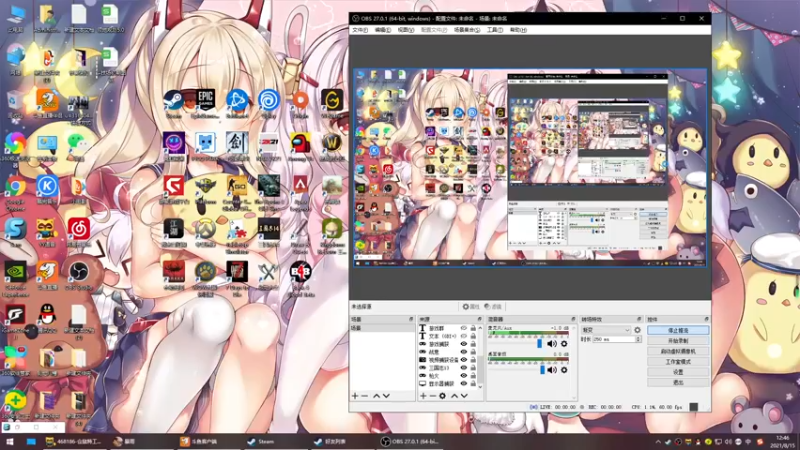Viewport: 800px width, 450px height.
Task: Undock the 混音器 mixer panel
Action: coord(573,319)
